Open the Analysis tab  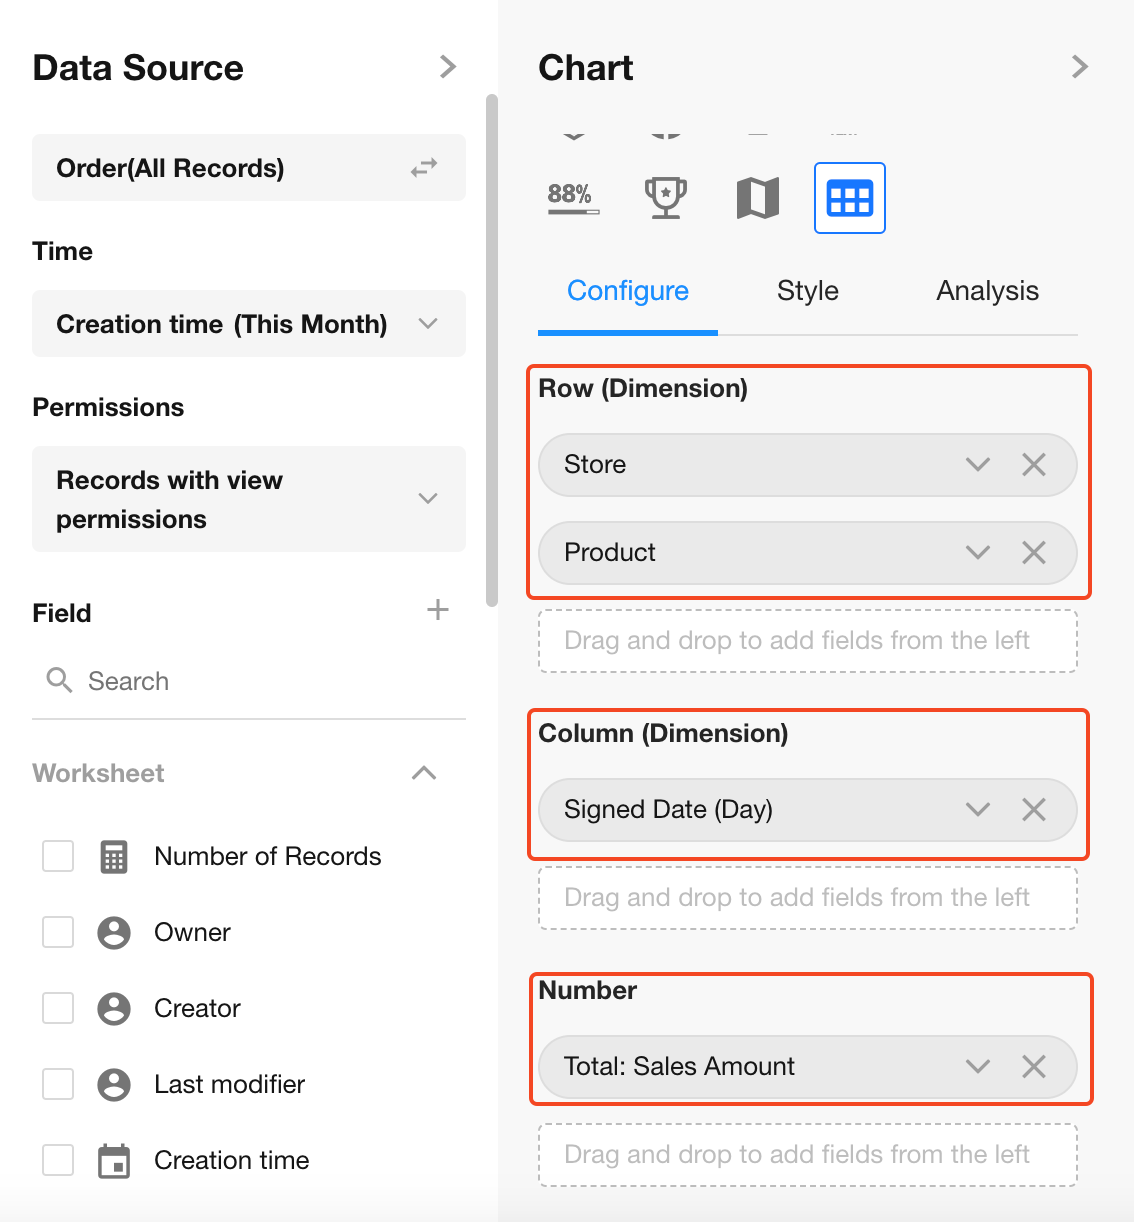(987, 291)
